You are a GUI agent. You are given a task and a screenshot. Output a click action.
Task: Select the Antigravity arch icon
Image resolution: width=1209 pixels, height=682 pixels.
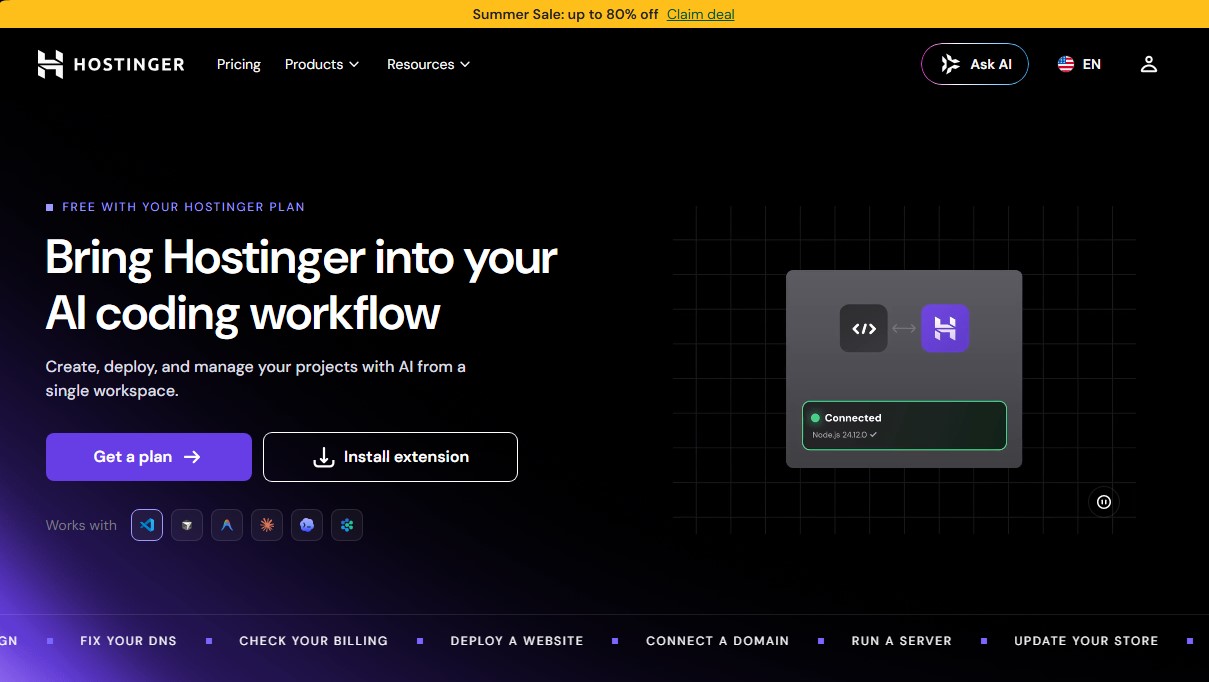[227, 525]
